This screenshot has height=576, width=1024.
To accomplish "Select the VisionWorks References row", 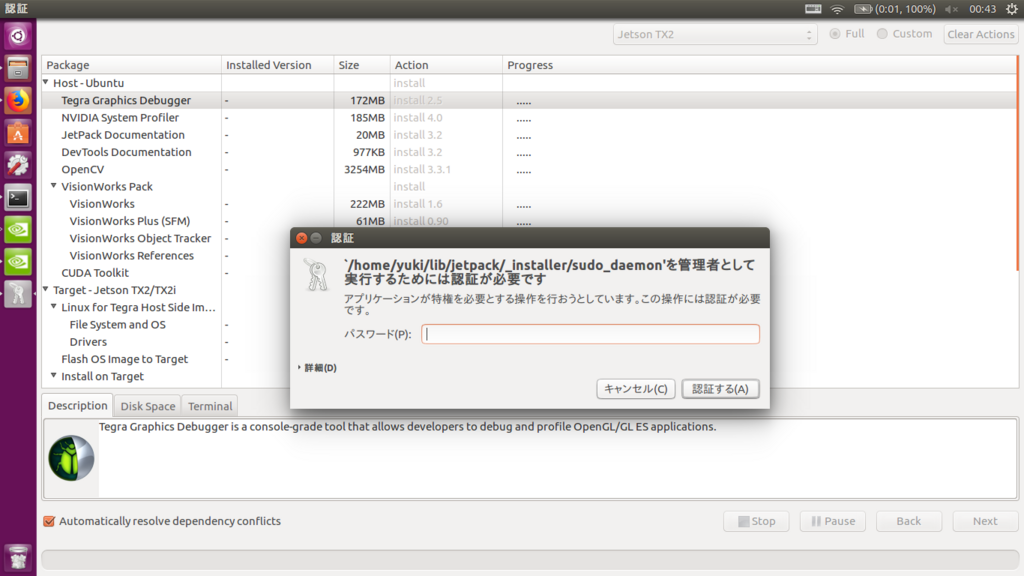I will 166,255.
